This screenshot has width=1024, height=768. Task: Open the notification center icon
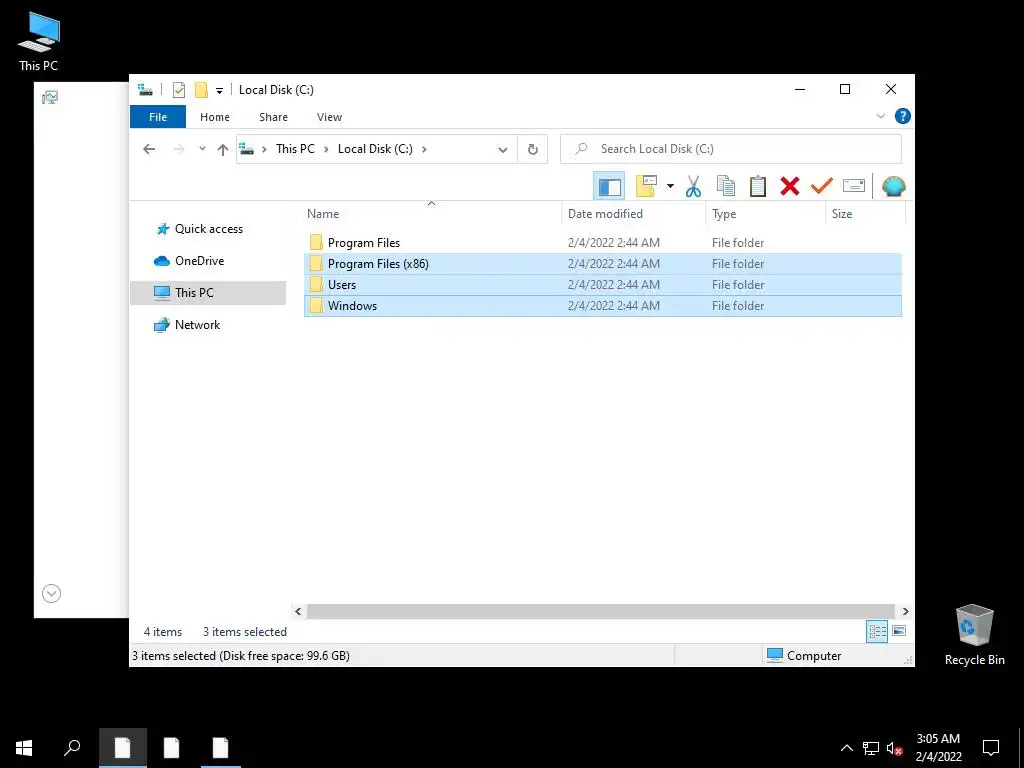pyautogui.click(x=991, y=748)
